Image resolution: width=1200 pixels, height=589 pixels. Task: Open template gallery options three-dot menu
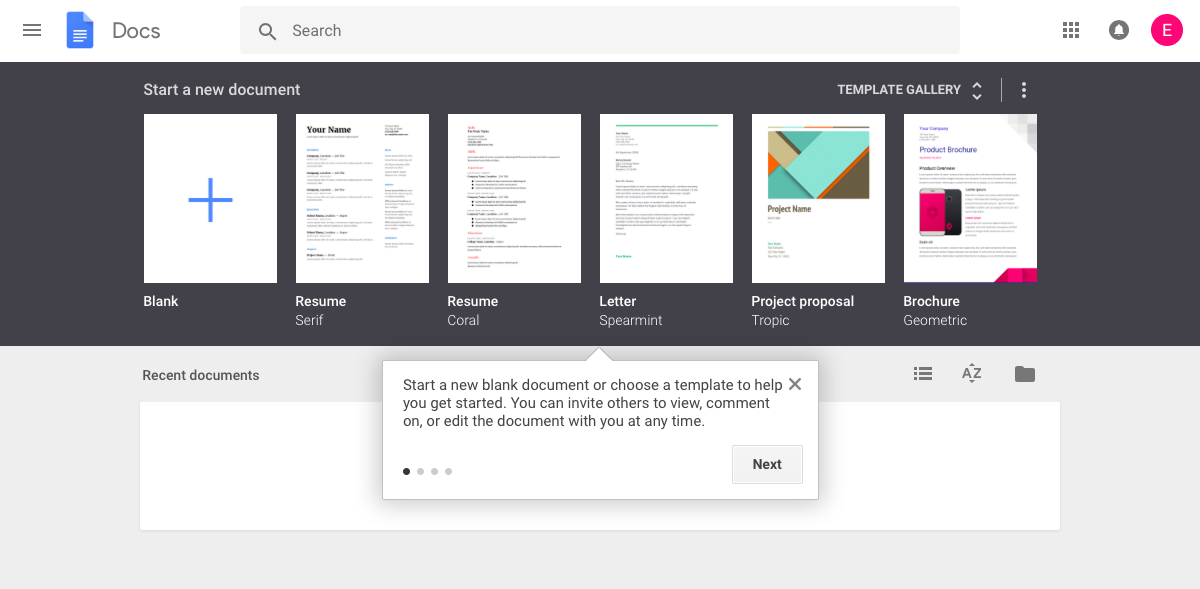1023,89
